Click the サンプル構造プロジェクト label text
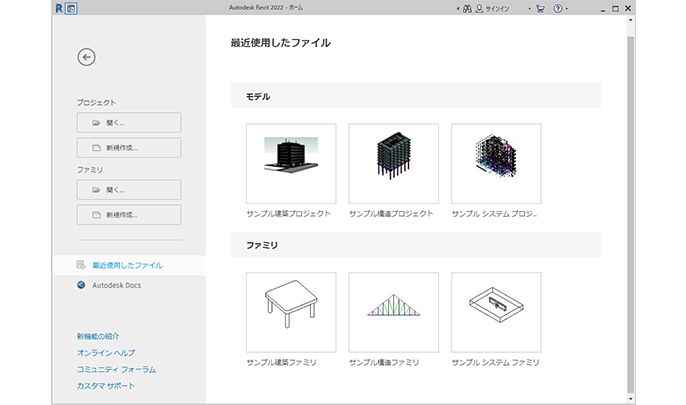Screen dimensions: 686x405 tap(391, 214)
